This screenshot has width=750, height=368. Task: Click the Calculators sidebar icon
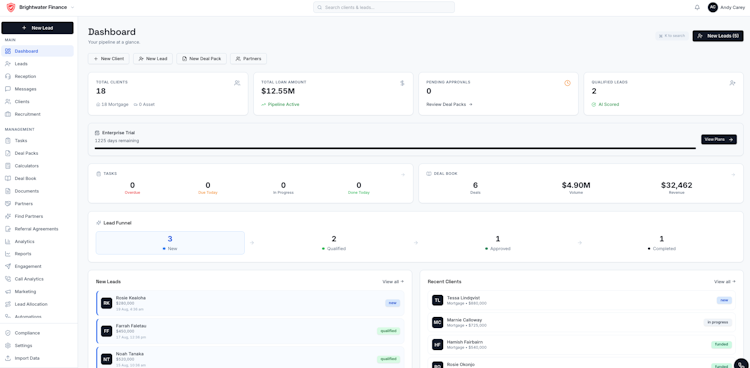[8, 166]
